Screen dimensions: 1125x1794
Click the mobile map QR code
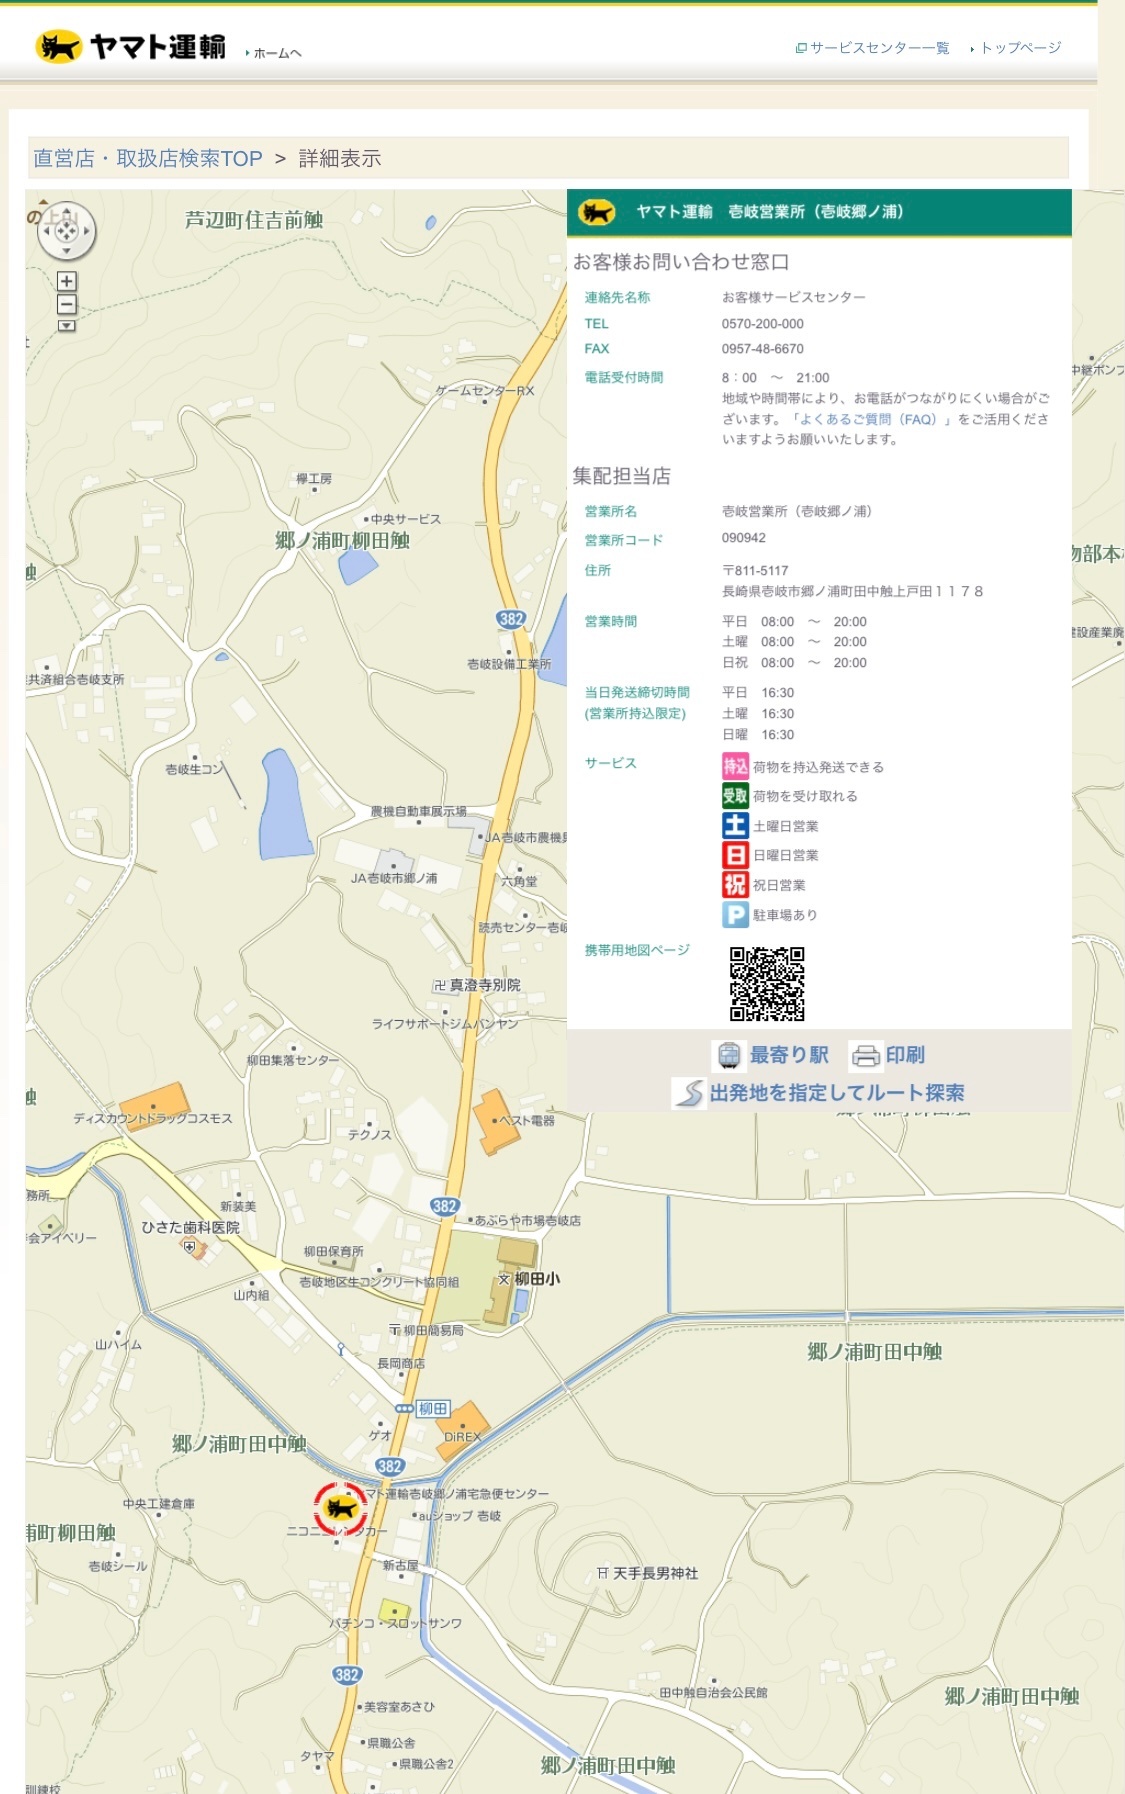767,984
